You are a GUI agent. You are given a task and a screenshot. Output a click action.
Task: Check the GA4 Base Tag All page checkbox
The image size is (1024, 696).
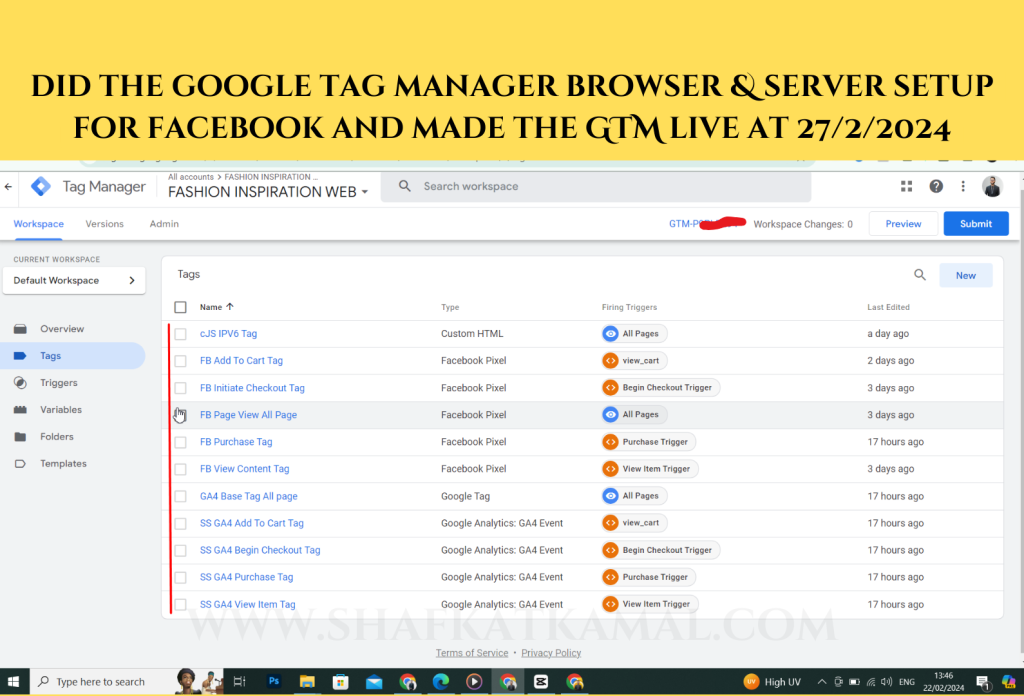click(x=180, y=497)
